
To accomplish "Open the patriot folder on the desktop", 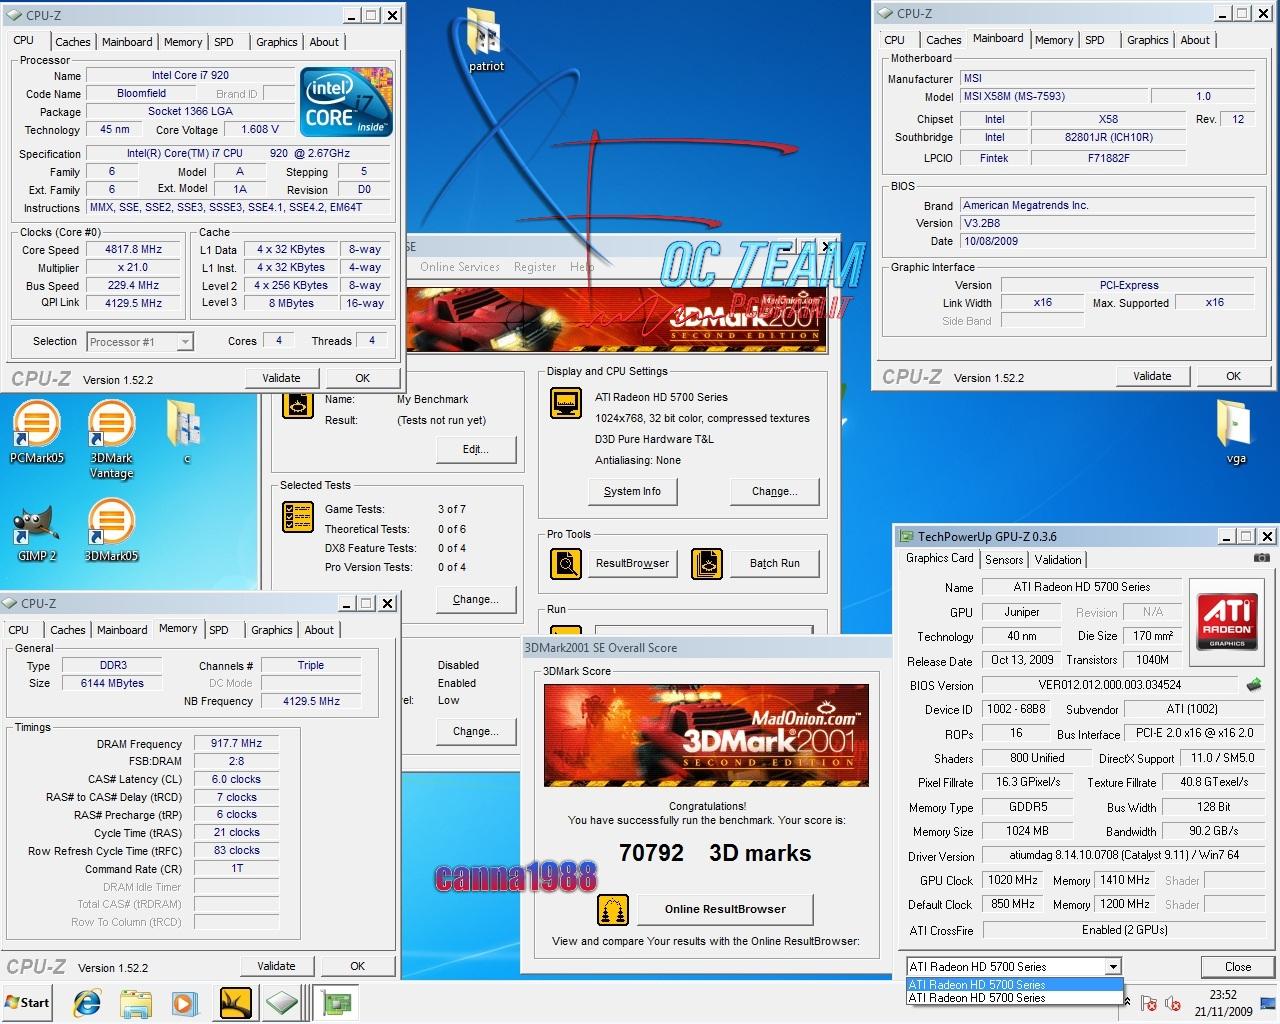I will tap(486, 40).
